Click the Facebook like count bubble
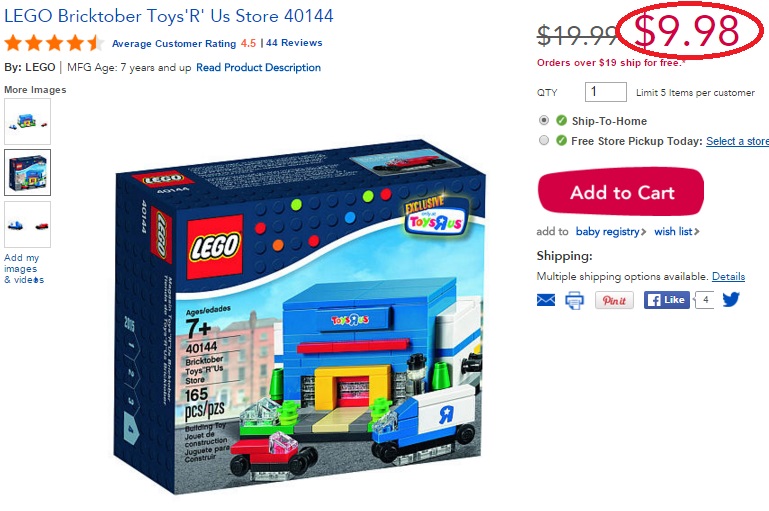Screen dimensions: 769x511 coord(705,300)
